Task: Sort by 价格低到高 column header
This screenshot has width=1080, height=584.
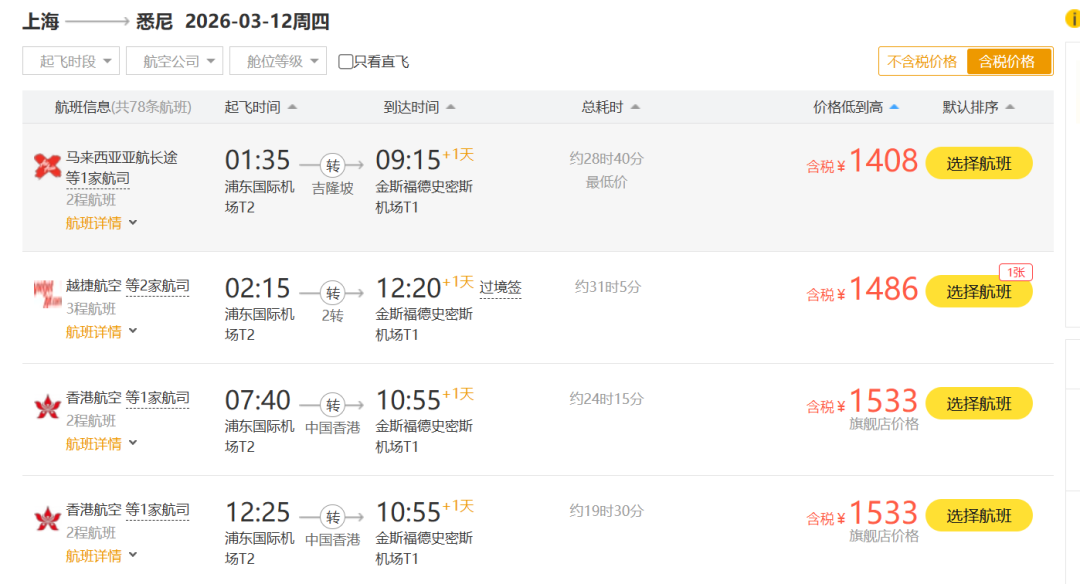Action: pyautogui.click(x=855, y=108)
